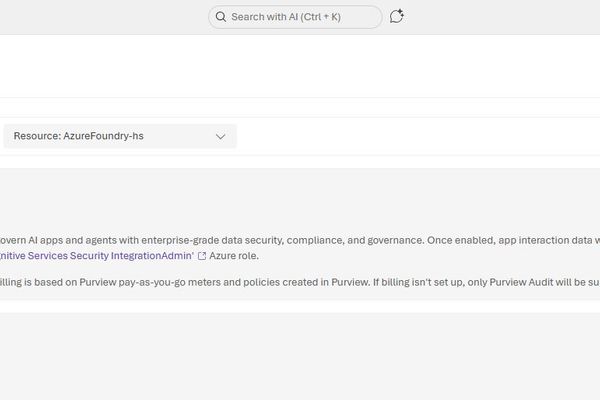Image resolution: width=600 pixels, height=400 pixels.
Task: Click external-link icon beside IntegrationAdmin
Action: [x=202, y=256]
